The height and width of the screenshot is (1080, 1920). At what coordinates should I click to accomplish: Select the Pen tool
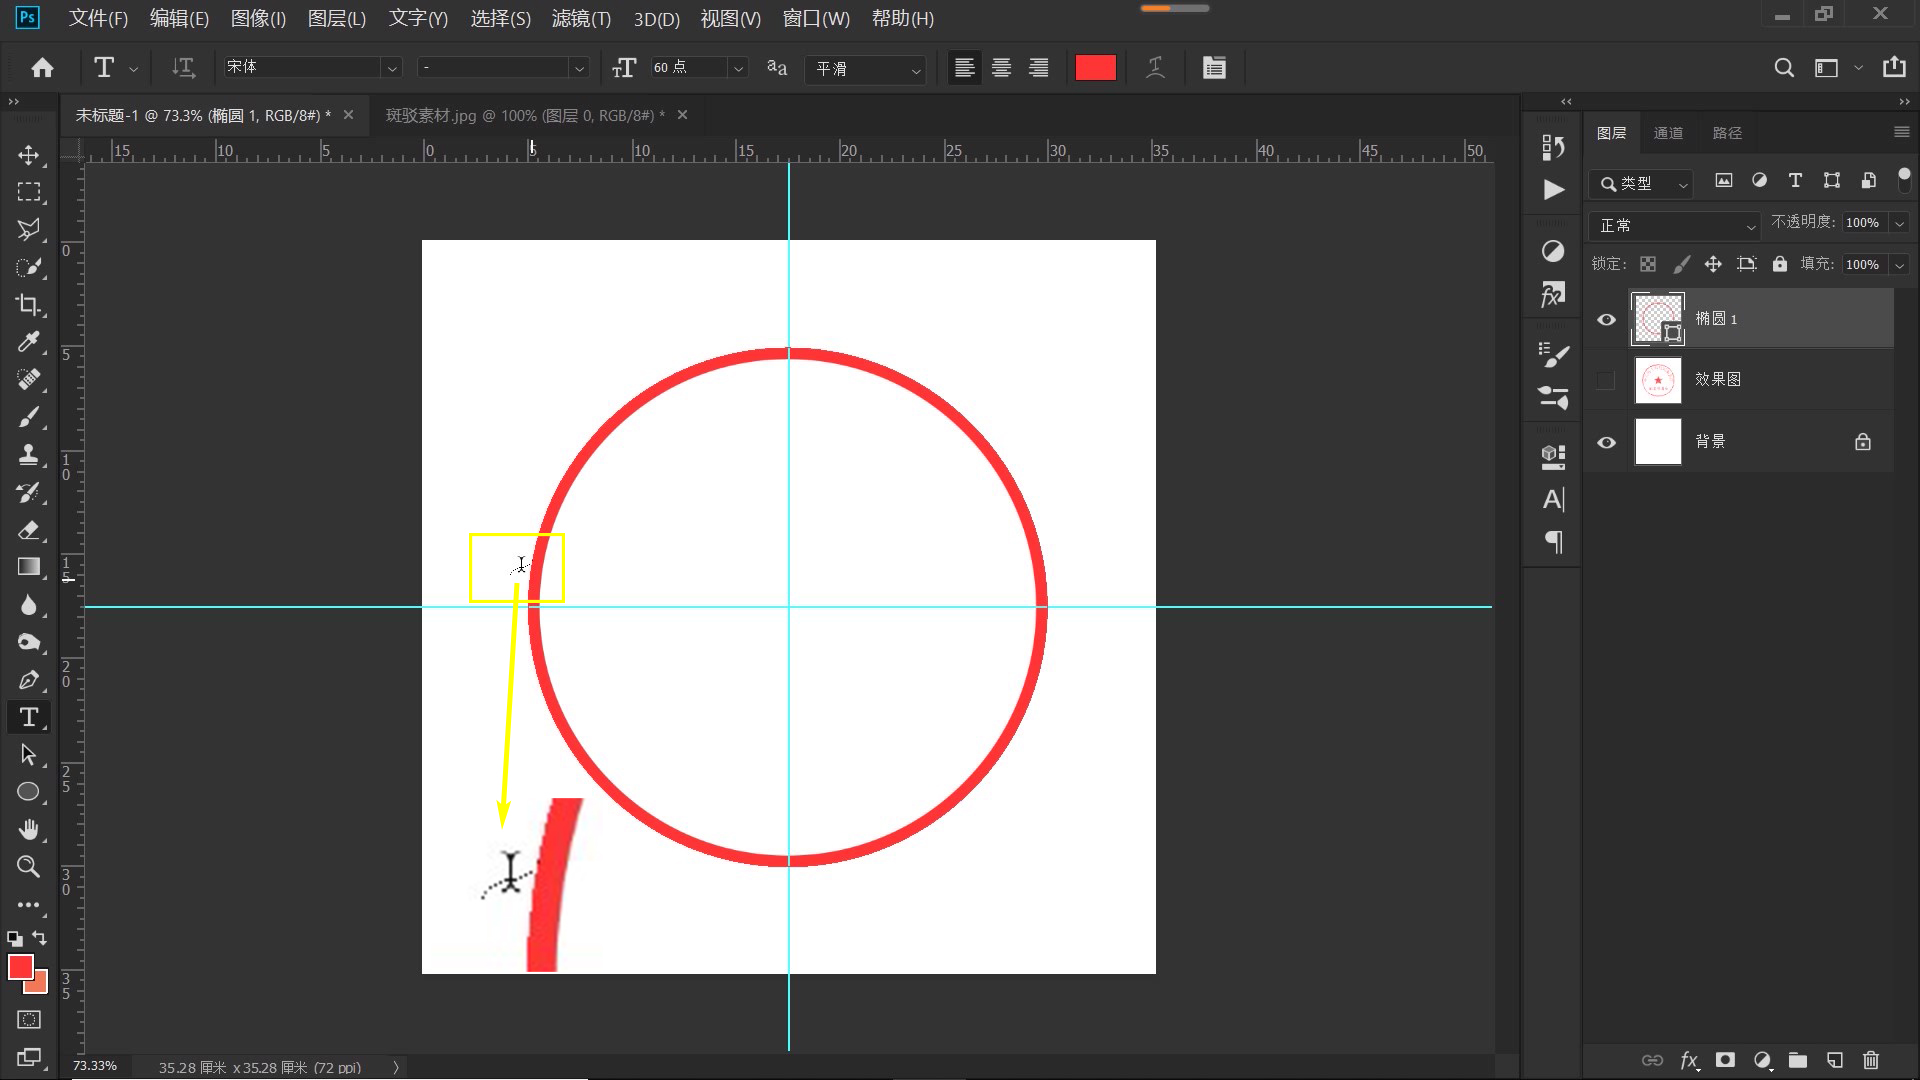tap(29, 679)
